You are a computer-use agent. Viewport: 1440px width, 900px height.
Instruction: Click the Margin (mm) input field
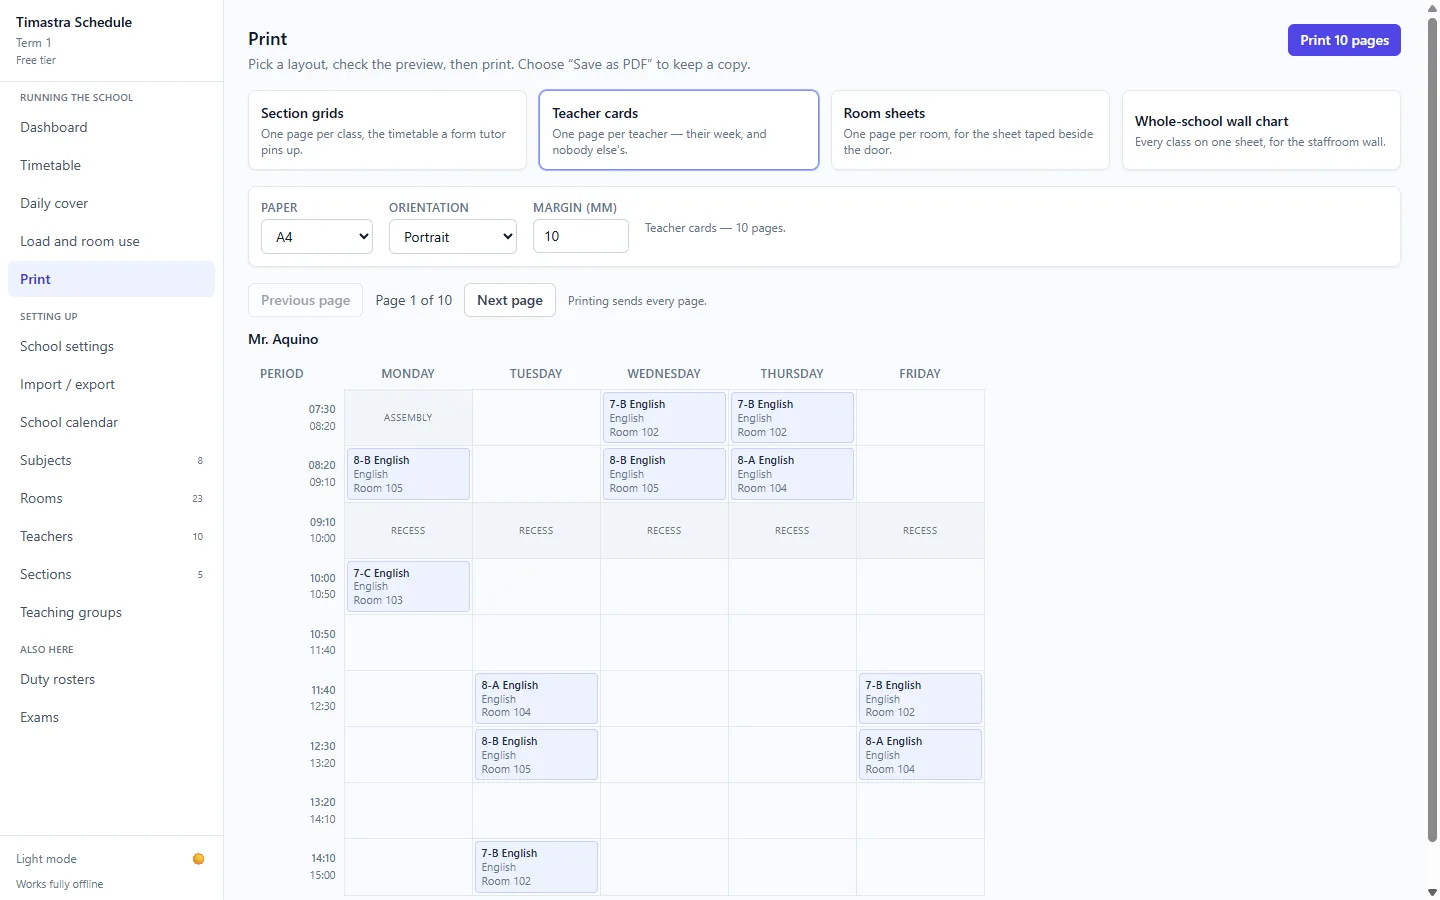tap(581, 236)
